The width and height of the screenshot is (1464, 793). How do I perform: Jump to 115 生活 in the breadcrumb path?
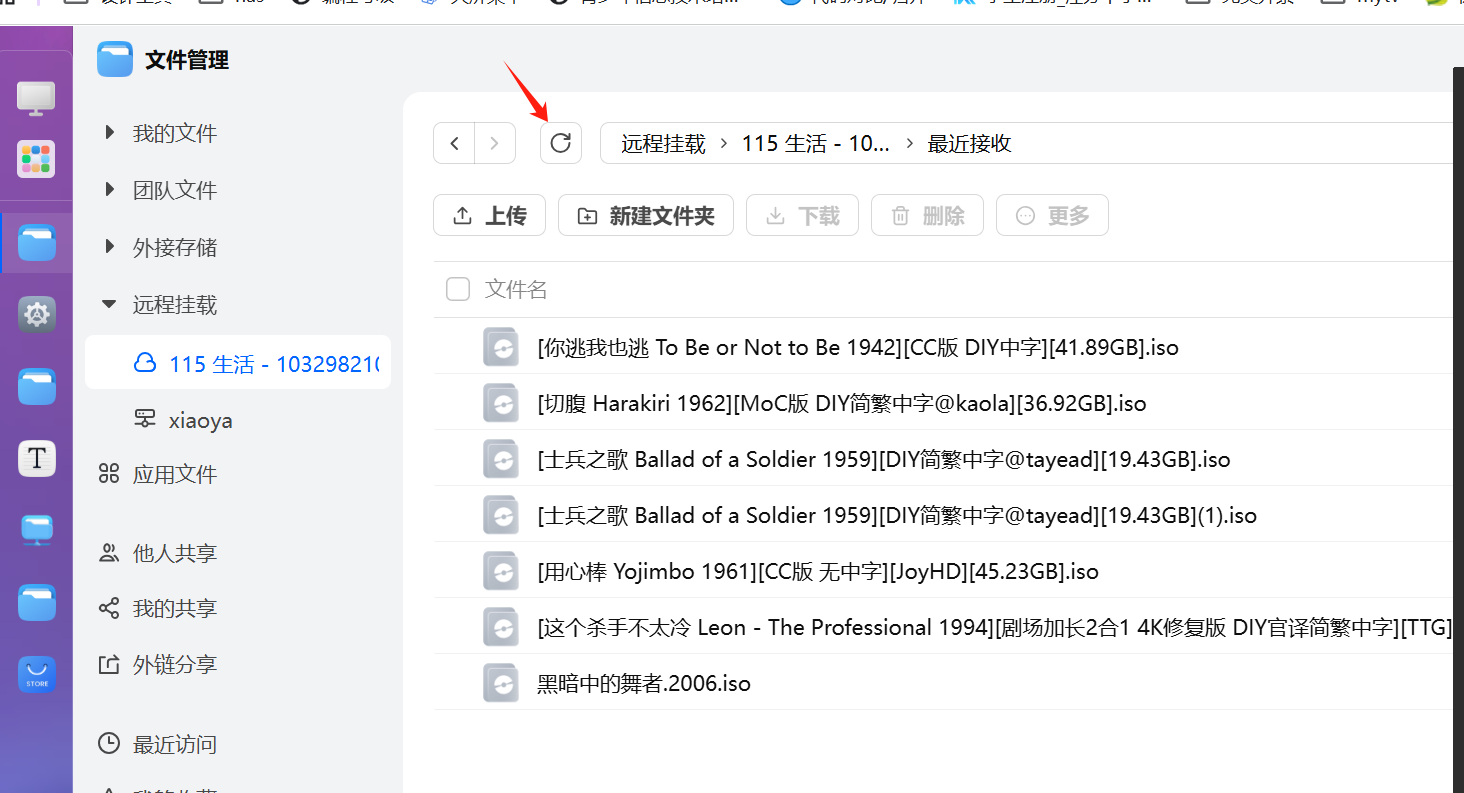(x=815, y=143)
